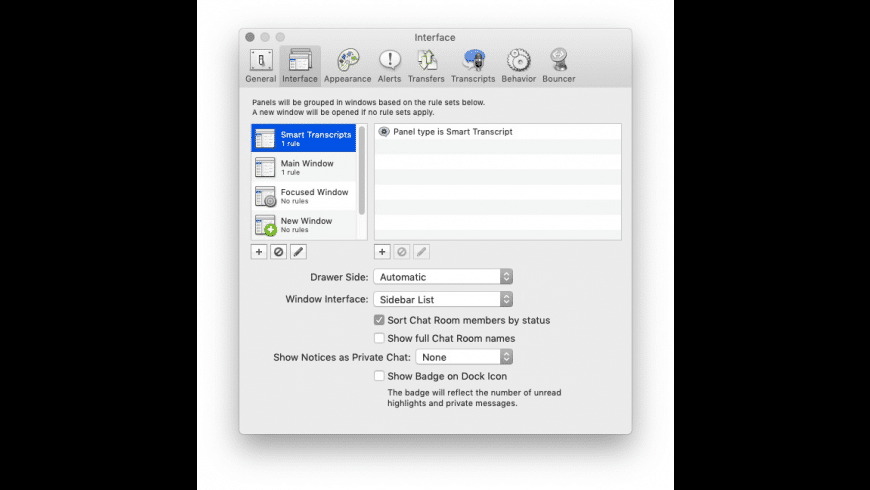Edit the selected rule set with pencil
This screenshot has height=490, width=870.
pos(299,252)
